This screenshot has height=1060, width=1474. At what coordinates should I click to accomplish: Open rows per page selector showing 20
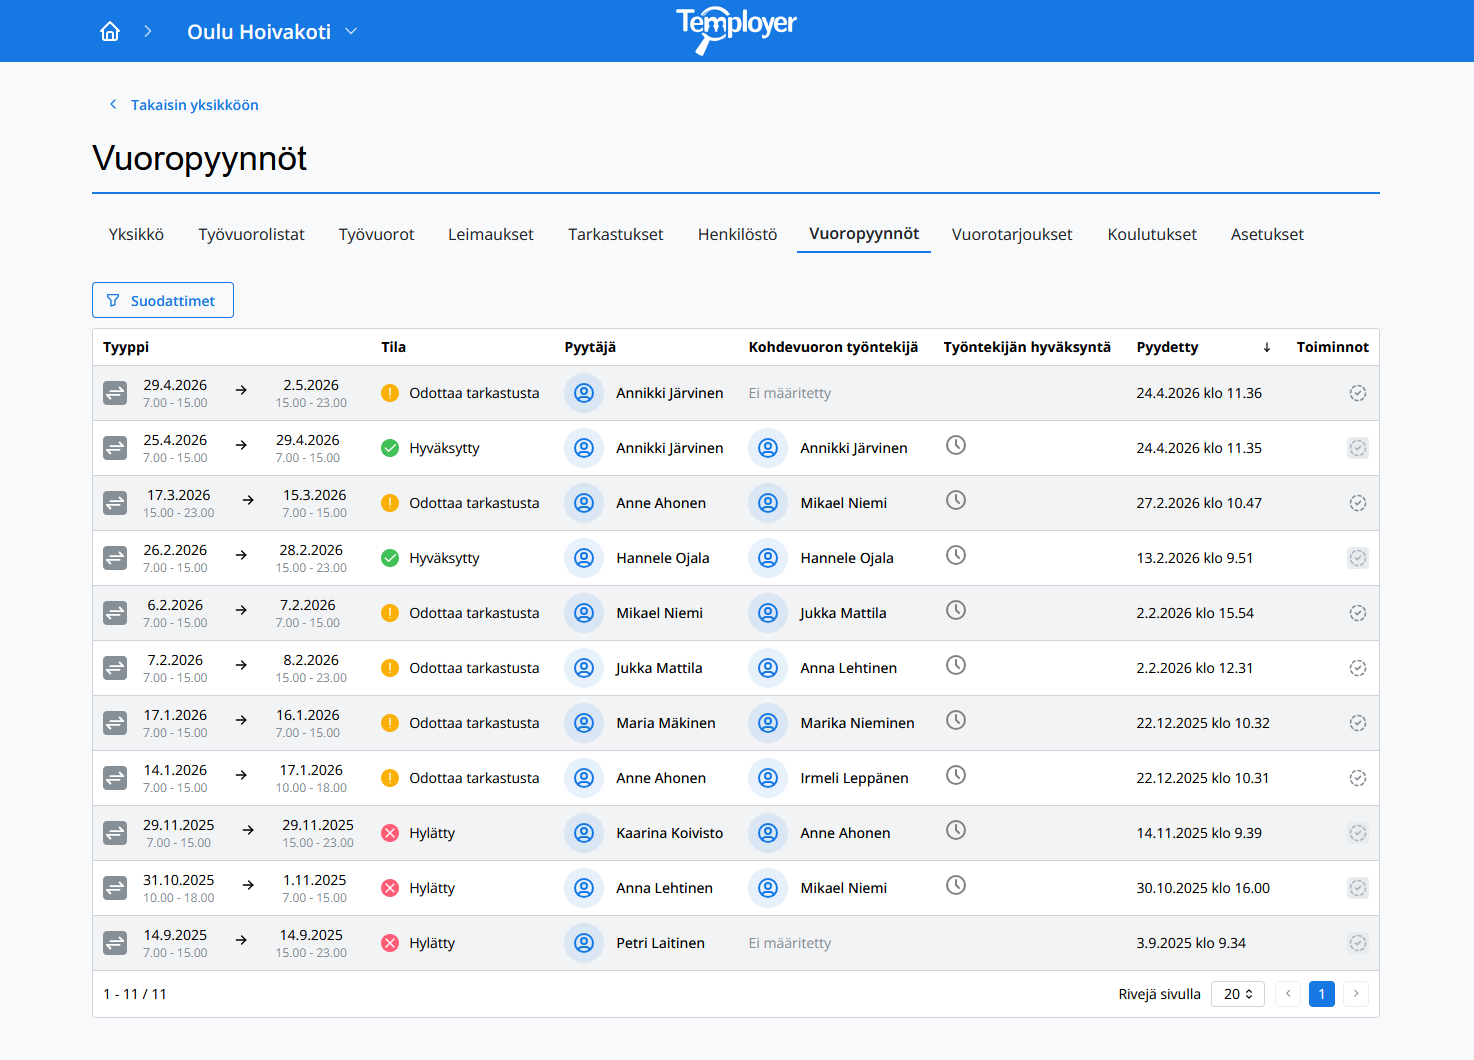tap(1238, 994)
